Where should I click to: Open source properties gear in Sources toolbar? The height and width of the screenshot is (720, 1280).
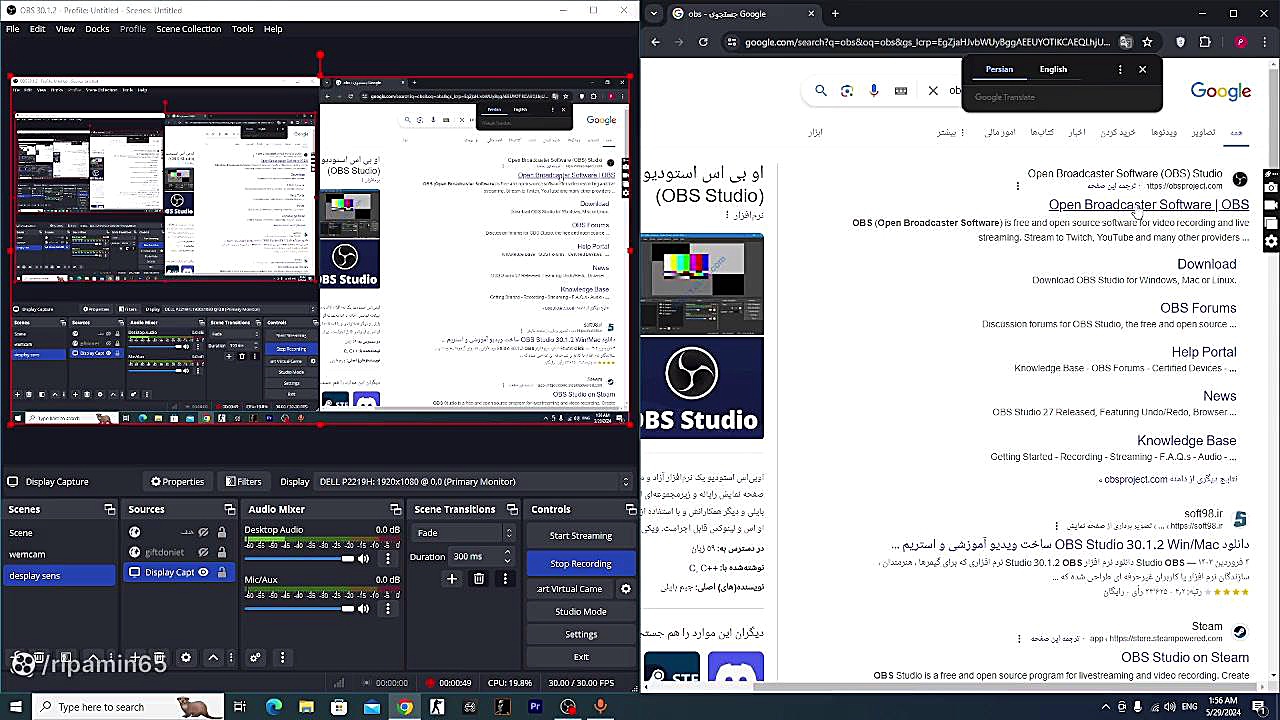coord(186,657)
